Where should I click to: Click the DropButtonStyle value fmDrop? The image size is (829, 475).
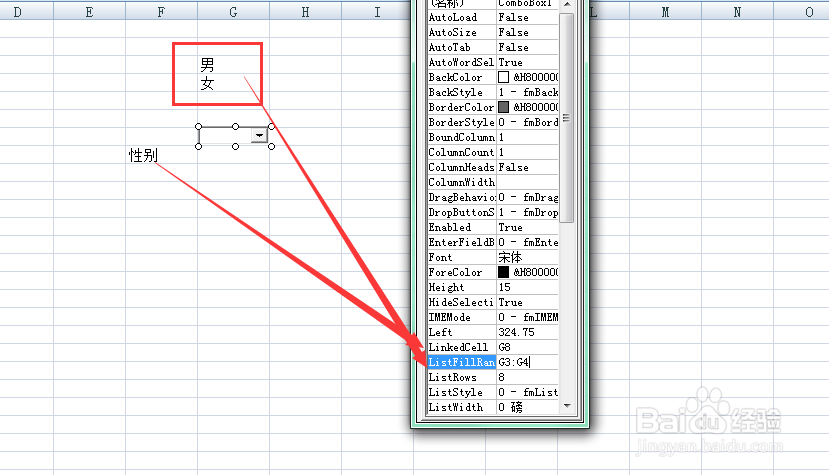tap(528, 212)
